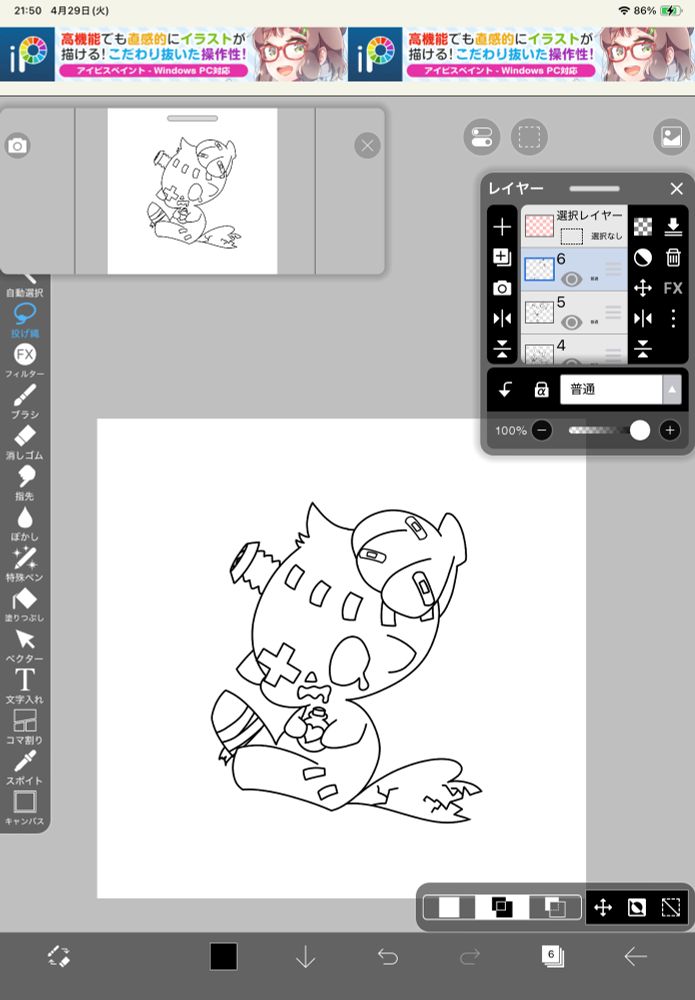Open layer more options three dots

[673, 318]
